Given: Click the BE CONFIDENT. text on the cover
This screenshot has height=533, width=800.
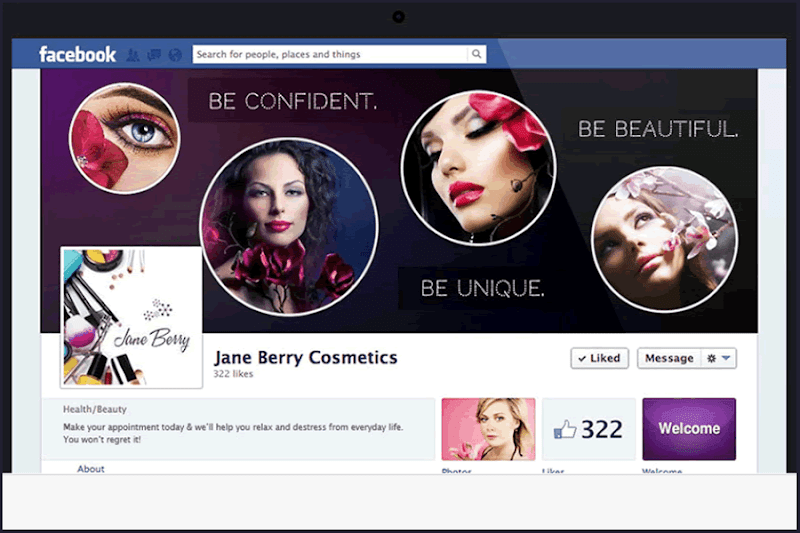Looking at the screenshot, I should coord(293,101).
